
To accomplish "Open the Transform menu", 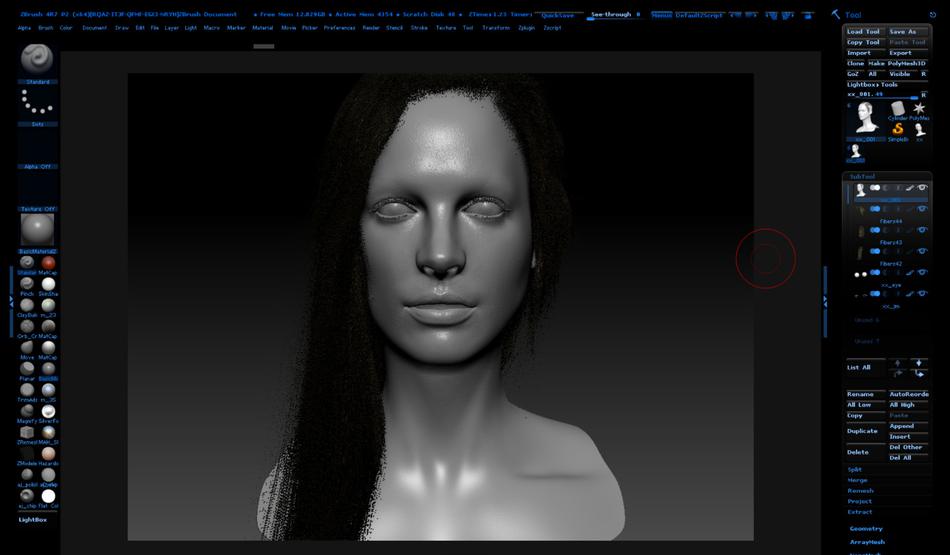I will pos(496,28).
